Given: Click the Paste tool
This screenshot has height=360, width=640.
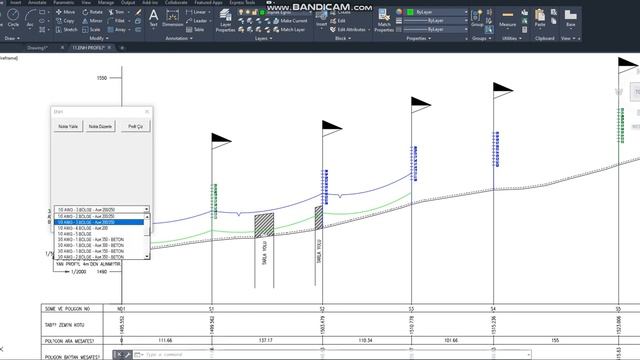Looking at the screenshot, I should coord(540,18).
